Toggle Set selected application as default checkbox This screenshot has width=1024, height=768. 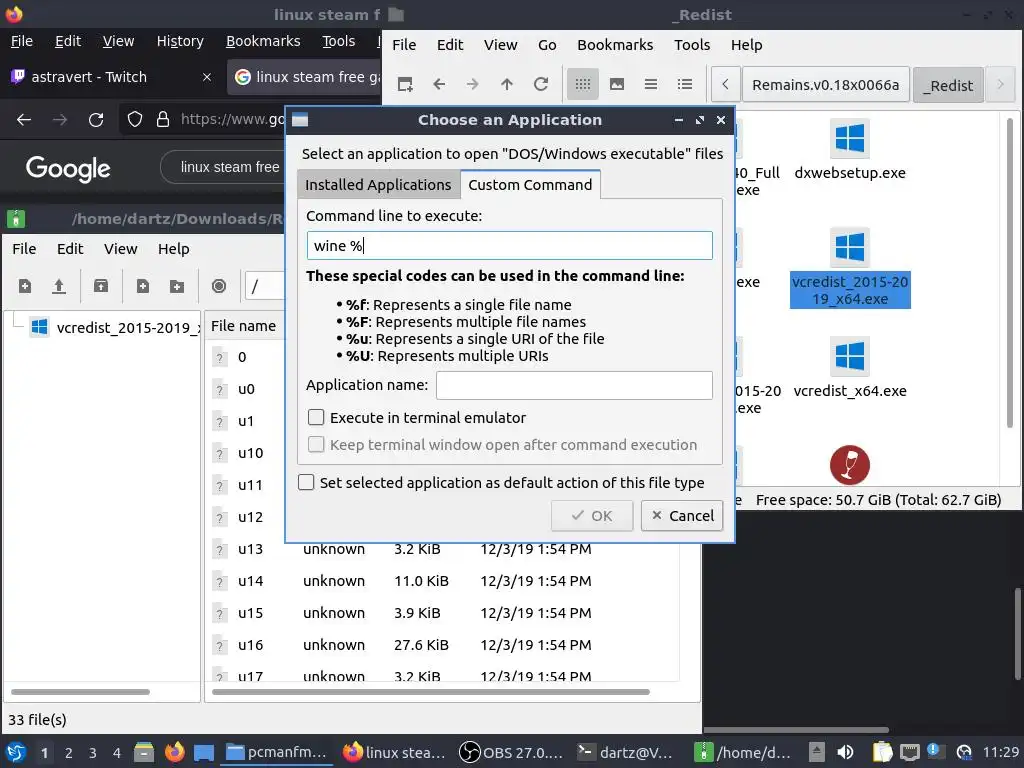(x=306, y=482)
